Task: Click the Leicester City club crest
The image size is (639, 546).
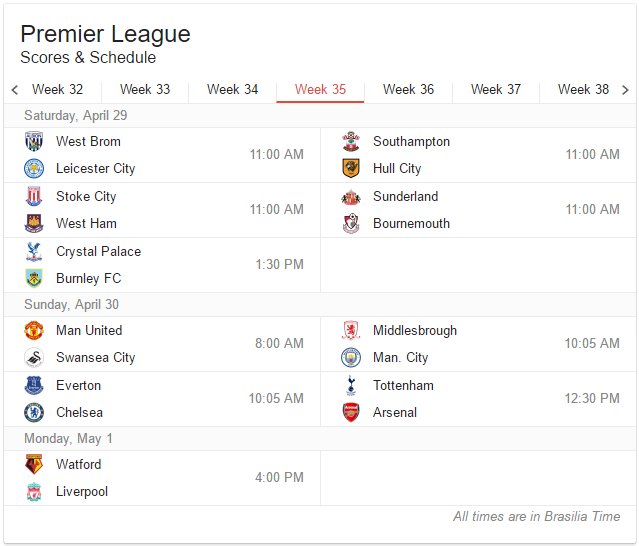Action: [34, 169]
